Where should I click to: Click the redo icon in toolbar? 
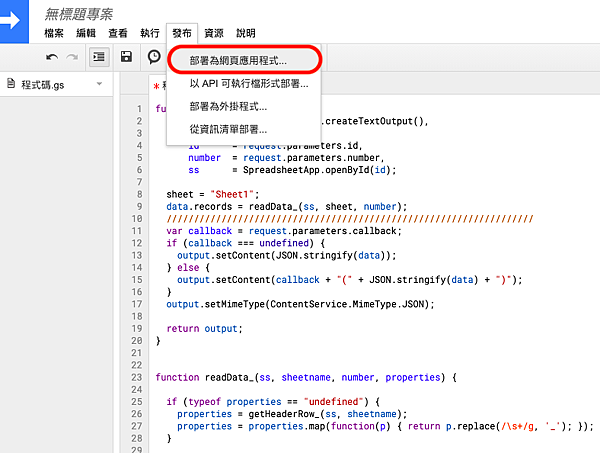[72, 57]
